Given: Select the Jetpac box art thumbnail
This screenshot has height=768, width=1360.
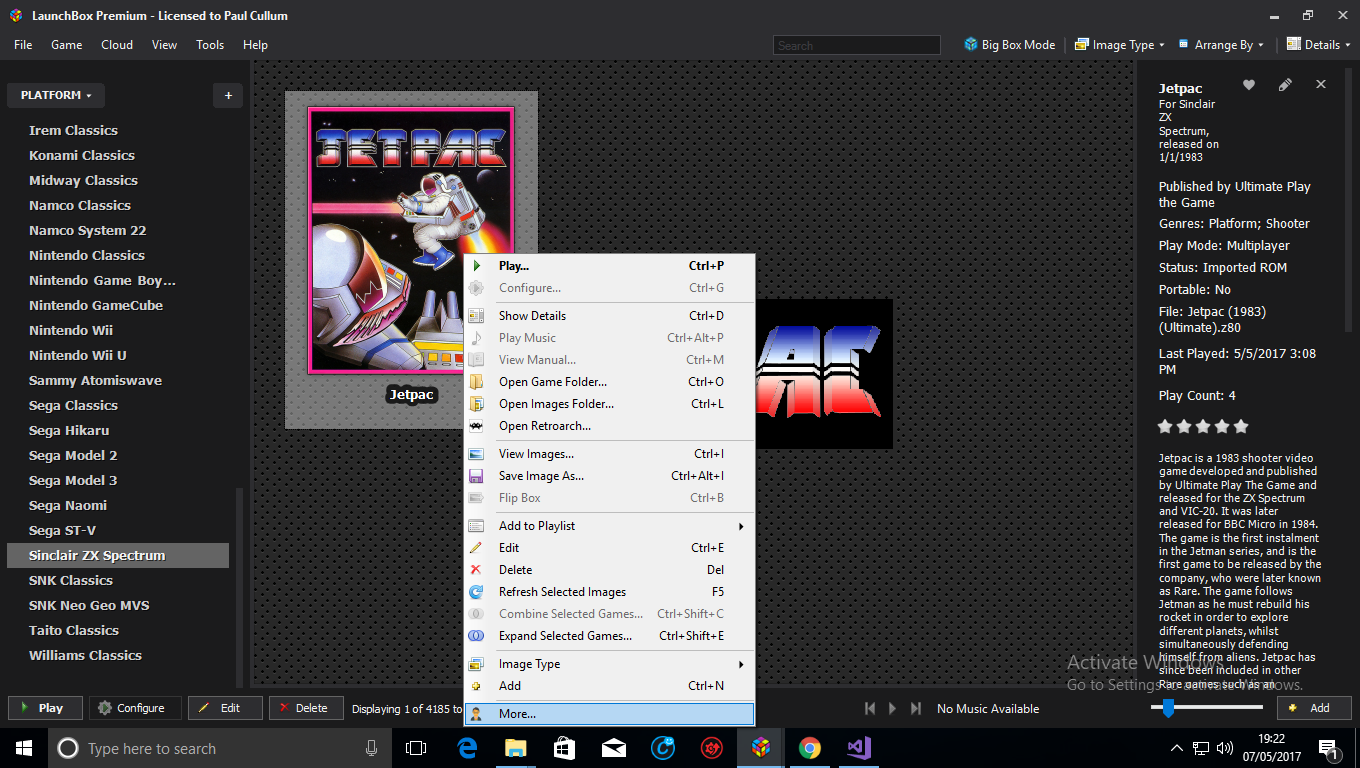Looking at the screenshot, I should (411, 241).
